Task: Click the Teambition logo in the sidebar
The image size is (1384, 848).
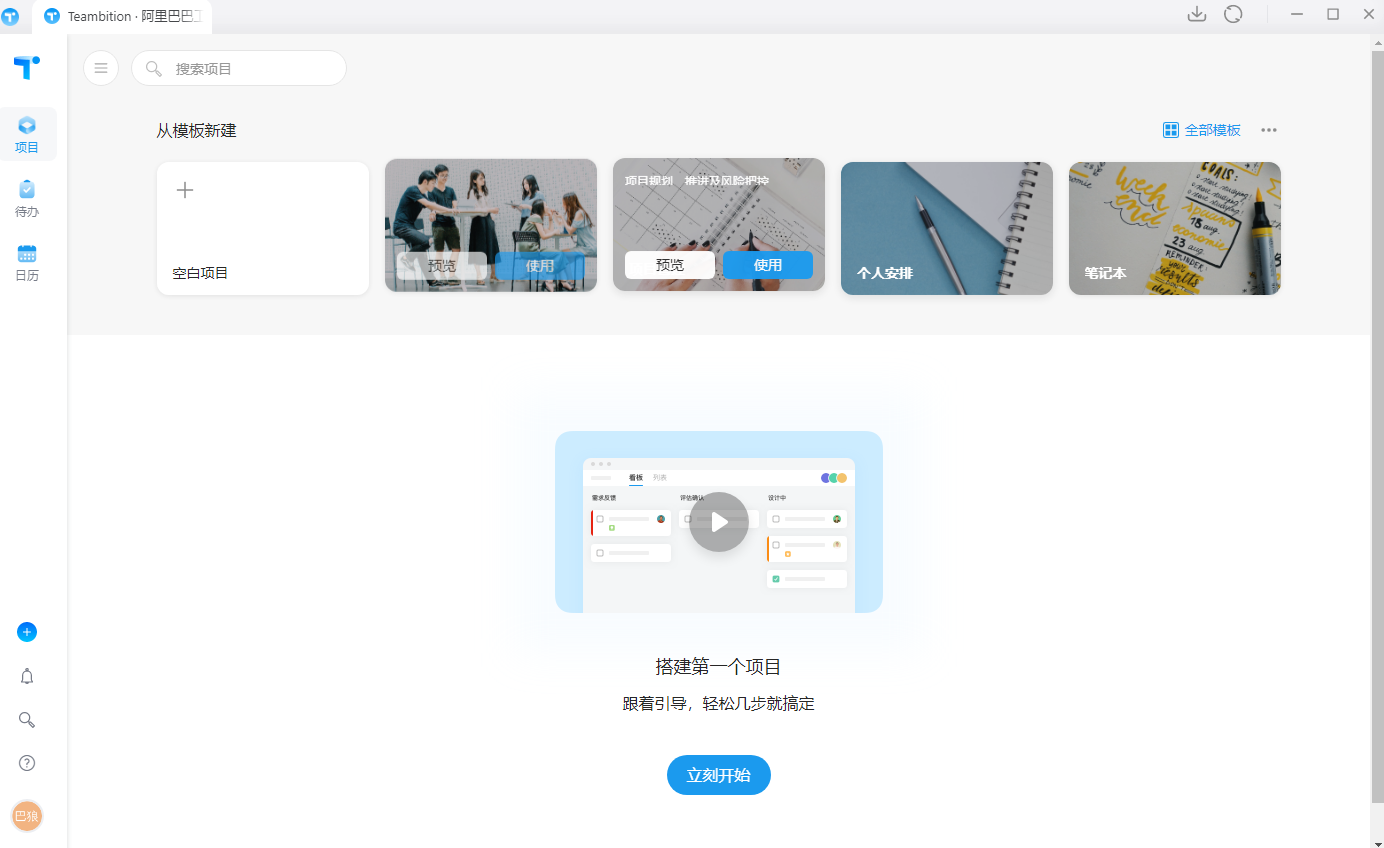Action: pos(27,67)
